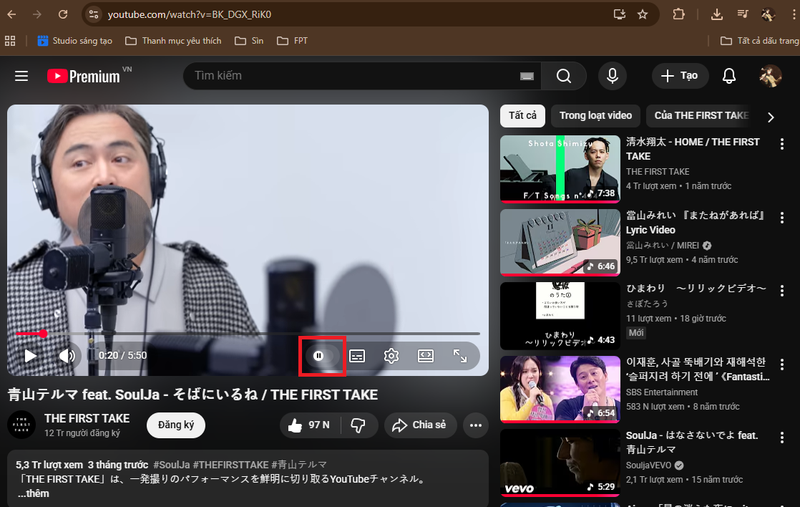Enter fullscreen mode
This screenshot has width=800, height=507.
click(460, 356)
